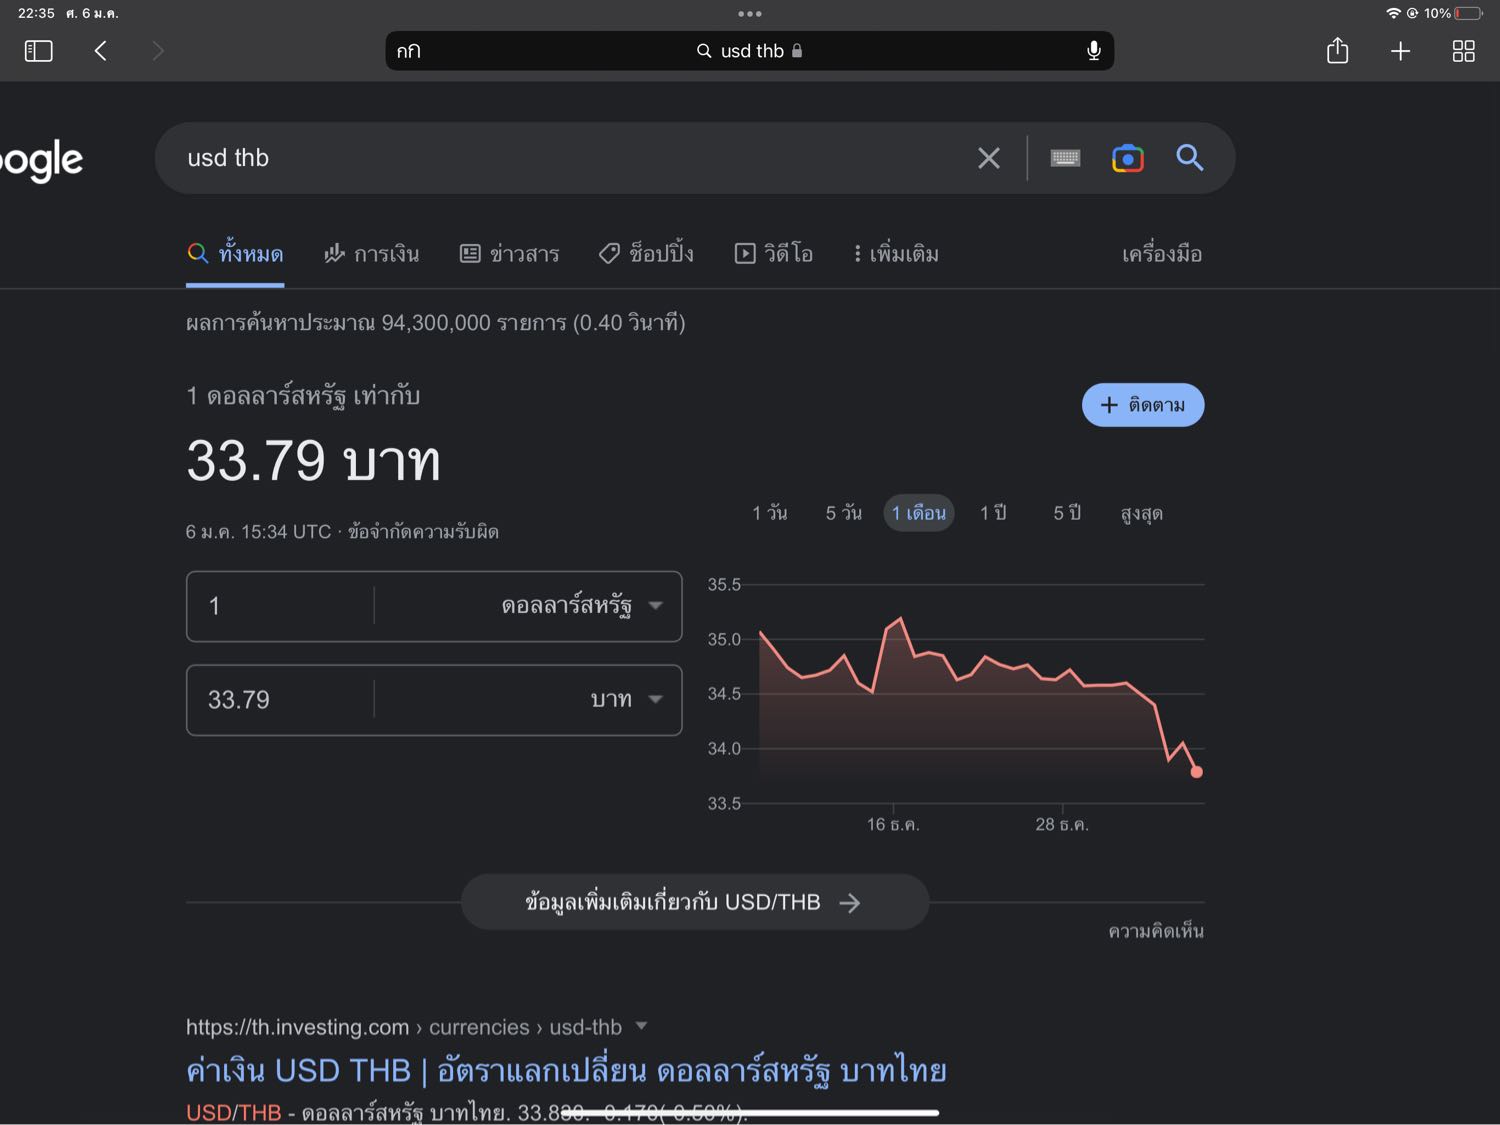
Task: Switch to the การเงิน tab
Action: tap(371, 254)
